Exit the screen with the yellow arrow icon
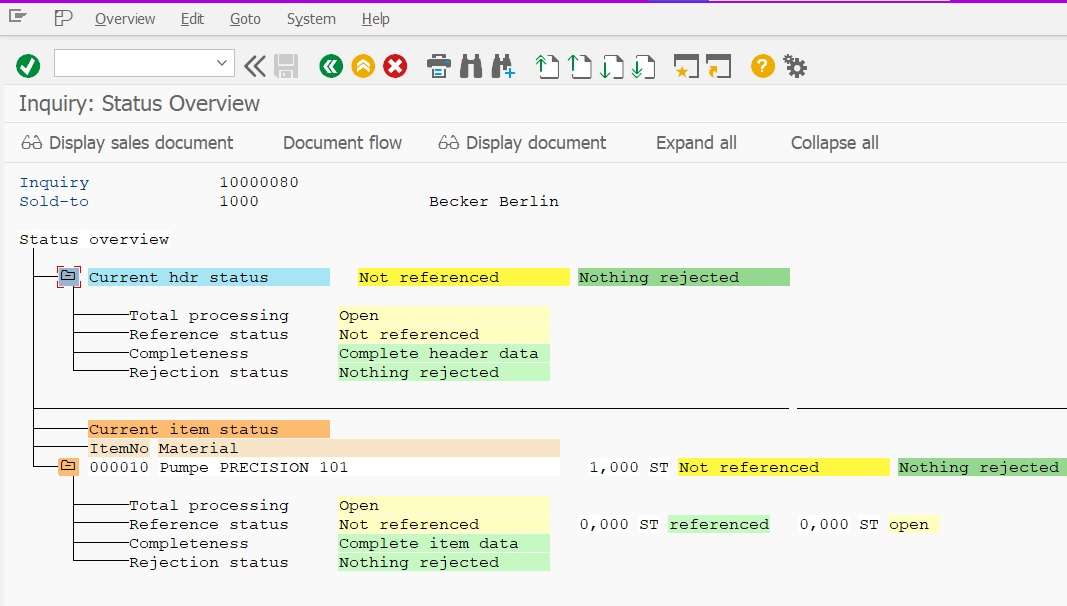The width and height of the screenshot is (1067, 606). (361, 66)
